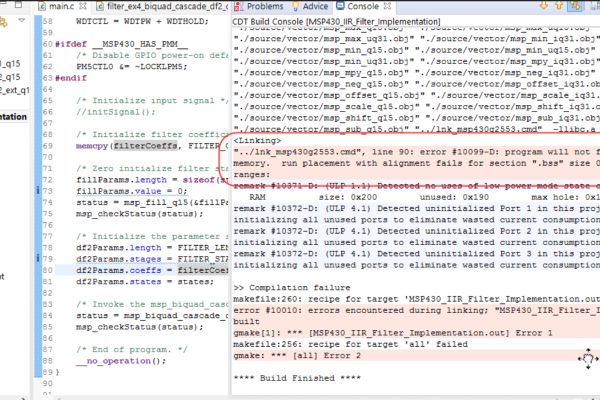The height and width of the screenshot is (400, 600).
Task: Click the info marker on line 73
Action: pyautogui.click(x=38, y=190)
